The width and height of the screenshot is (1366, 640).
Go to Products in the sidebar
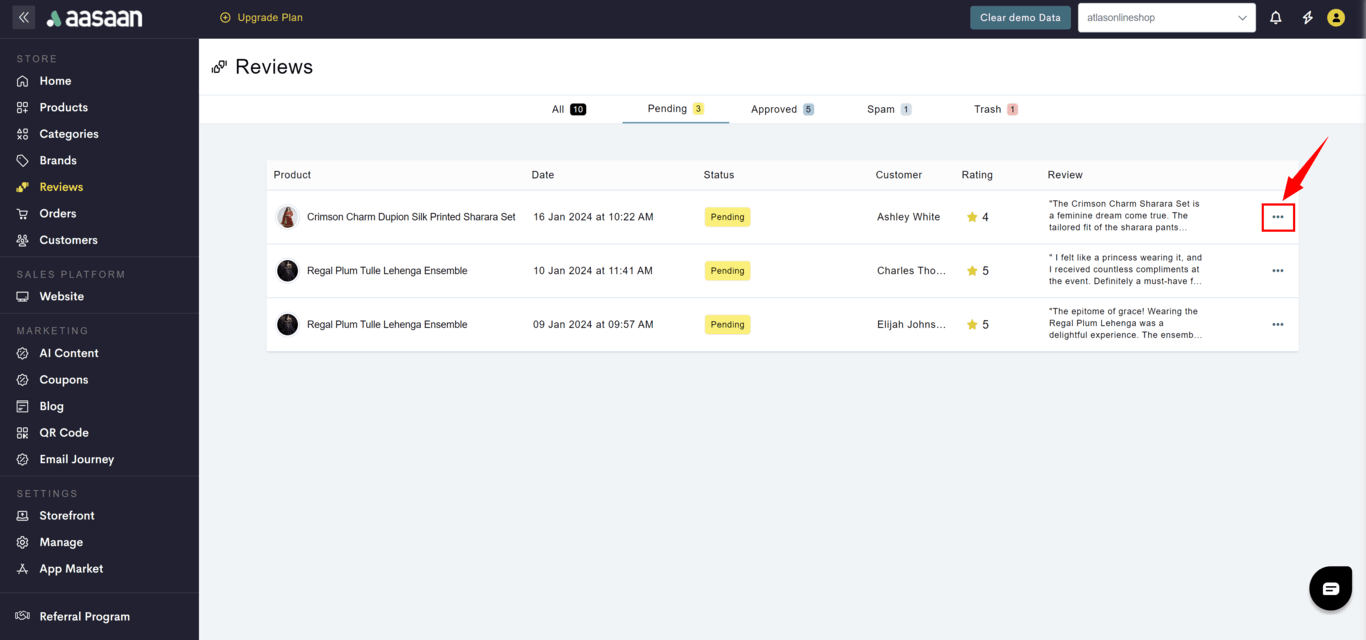tap(63, 107)
